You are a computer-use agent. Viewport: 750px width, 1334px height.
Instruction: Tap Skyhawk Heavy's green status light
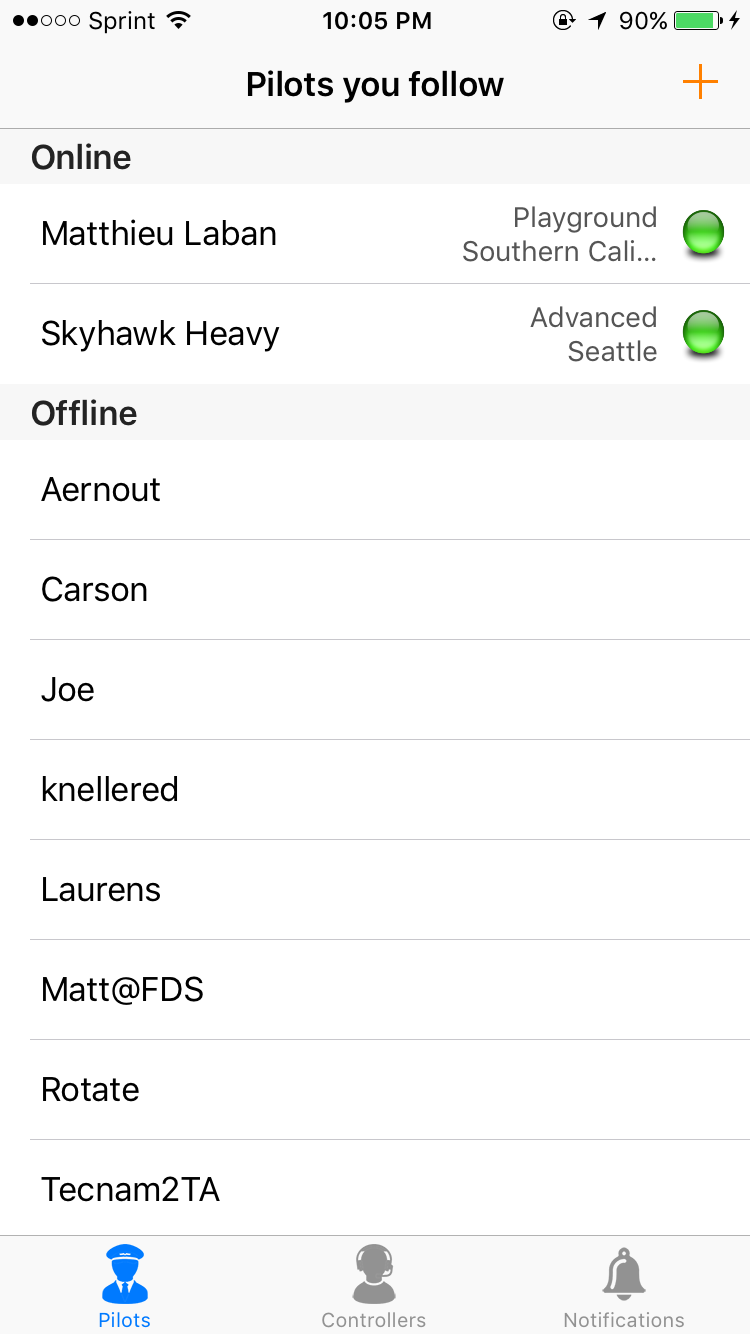click(x=704, y=333)
